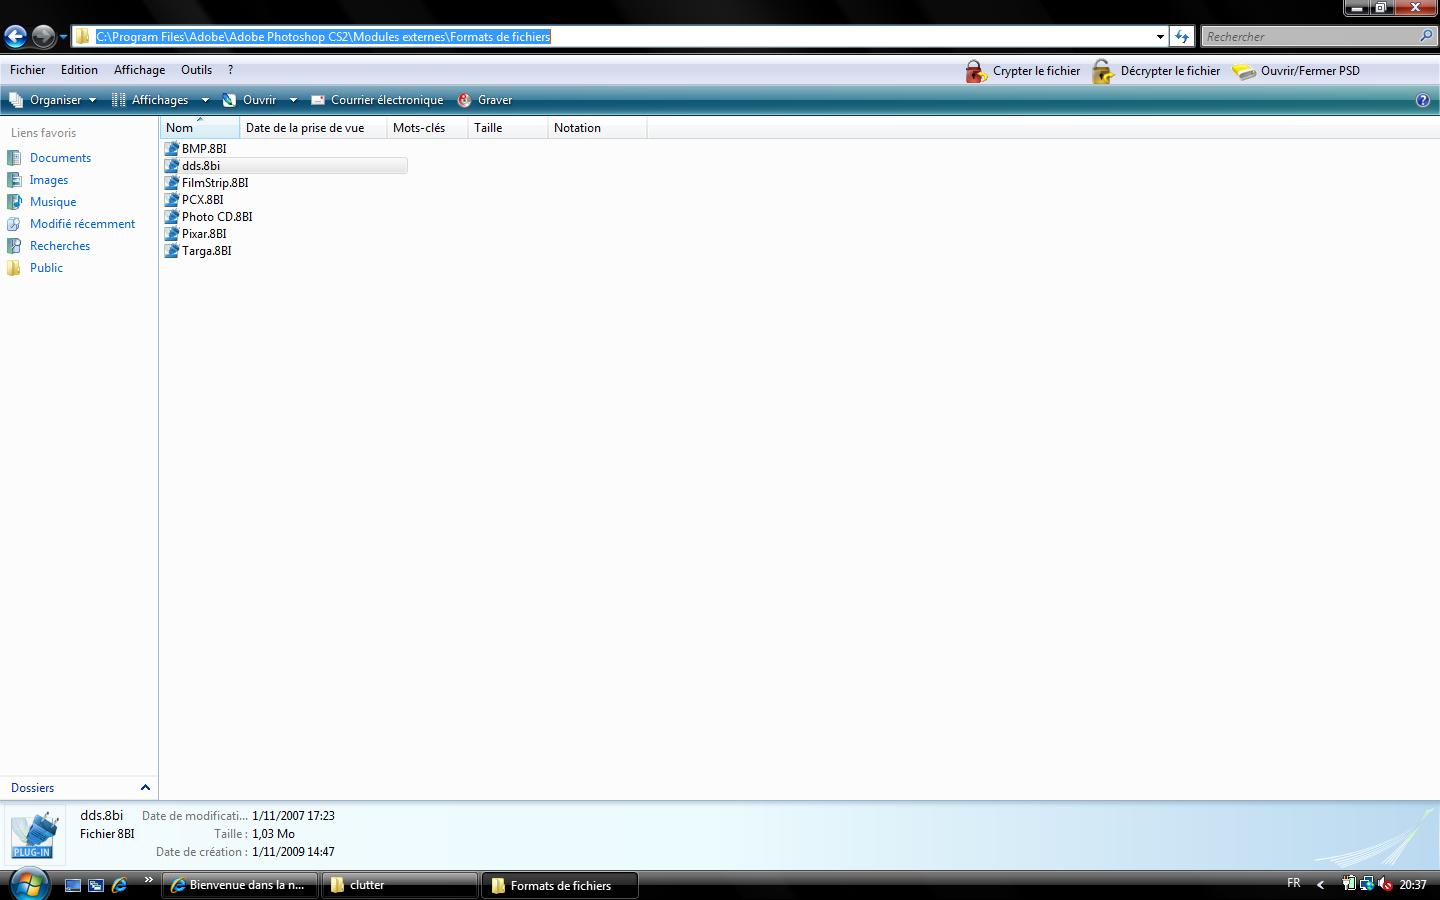Launch Internet Explorer from quick launch

tap(119, 885)
